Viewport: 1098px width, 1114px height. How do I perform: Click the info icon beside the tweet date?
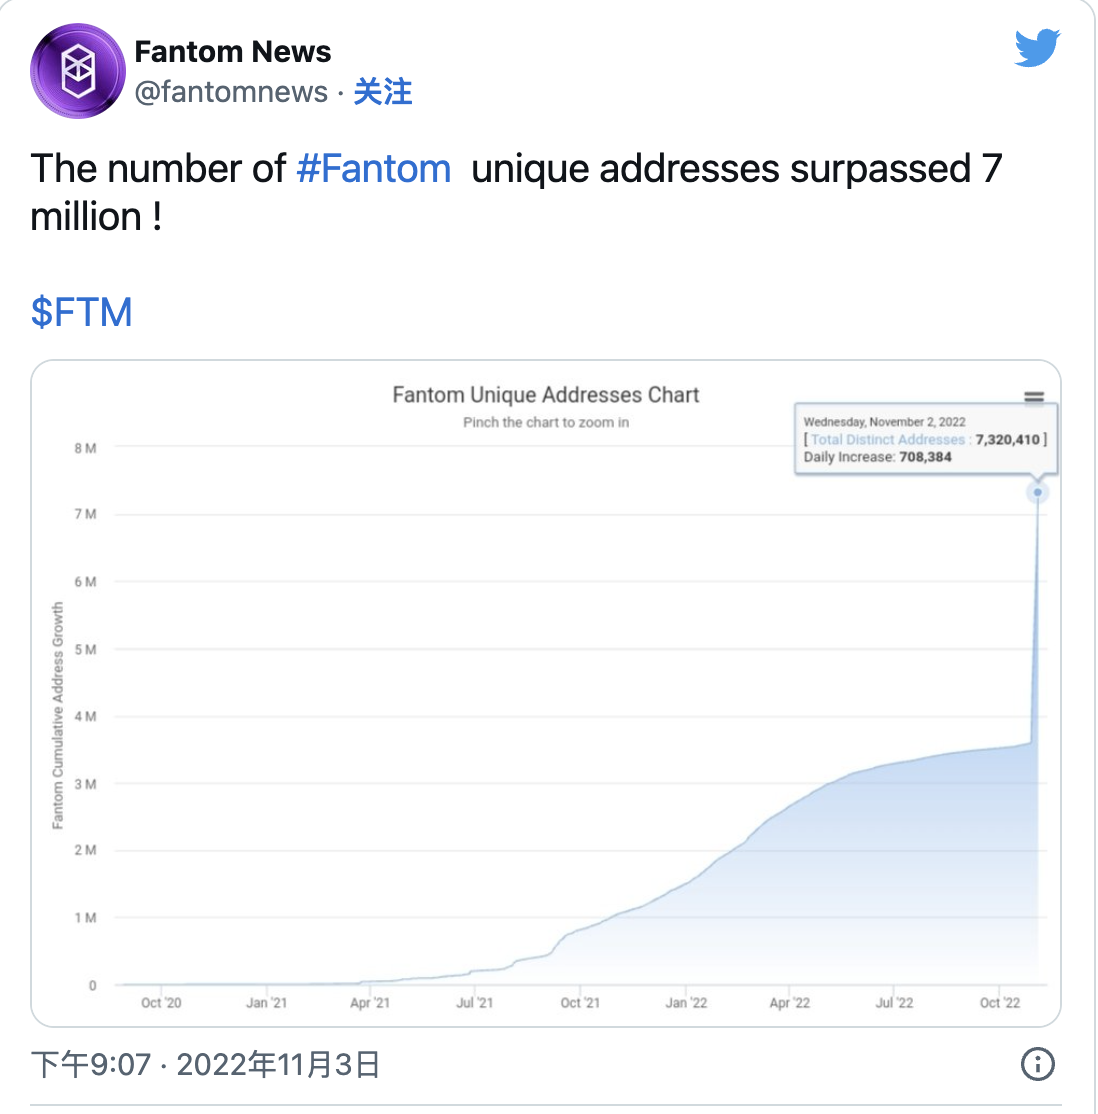click(x=1038, y=1064)
